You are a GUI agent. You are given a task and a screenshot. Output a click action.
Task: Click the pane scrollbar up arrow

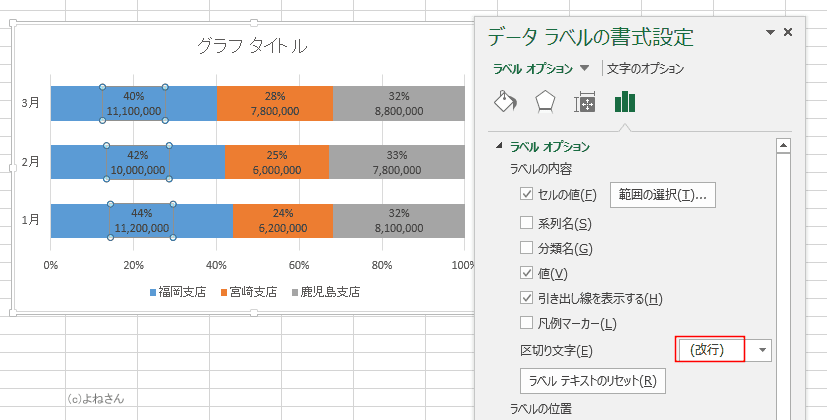(x=783, y=146)
